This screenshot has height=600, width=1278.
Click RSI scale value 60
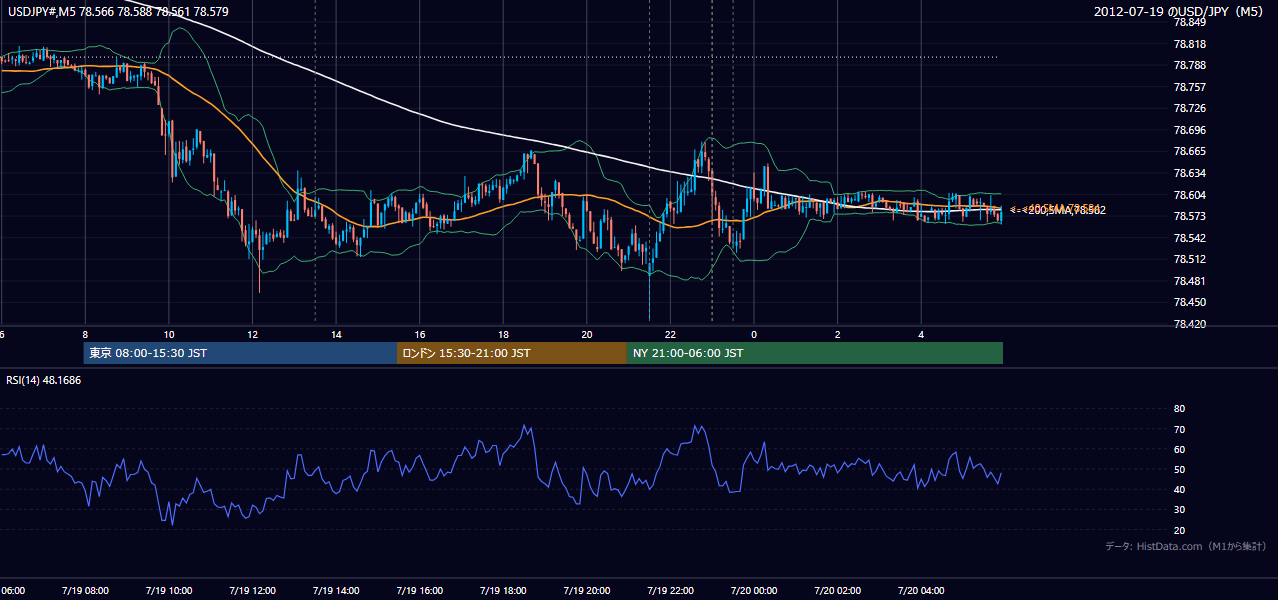coord(1179,449)
